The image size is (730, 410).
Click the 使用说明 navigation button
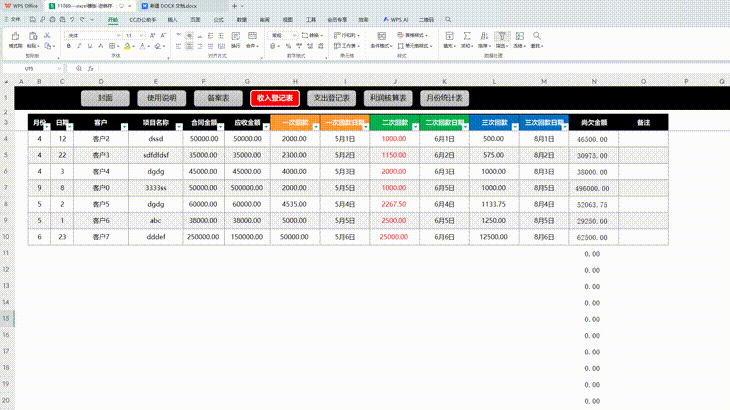162,98
